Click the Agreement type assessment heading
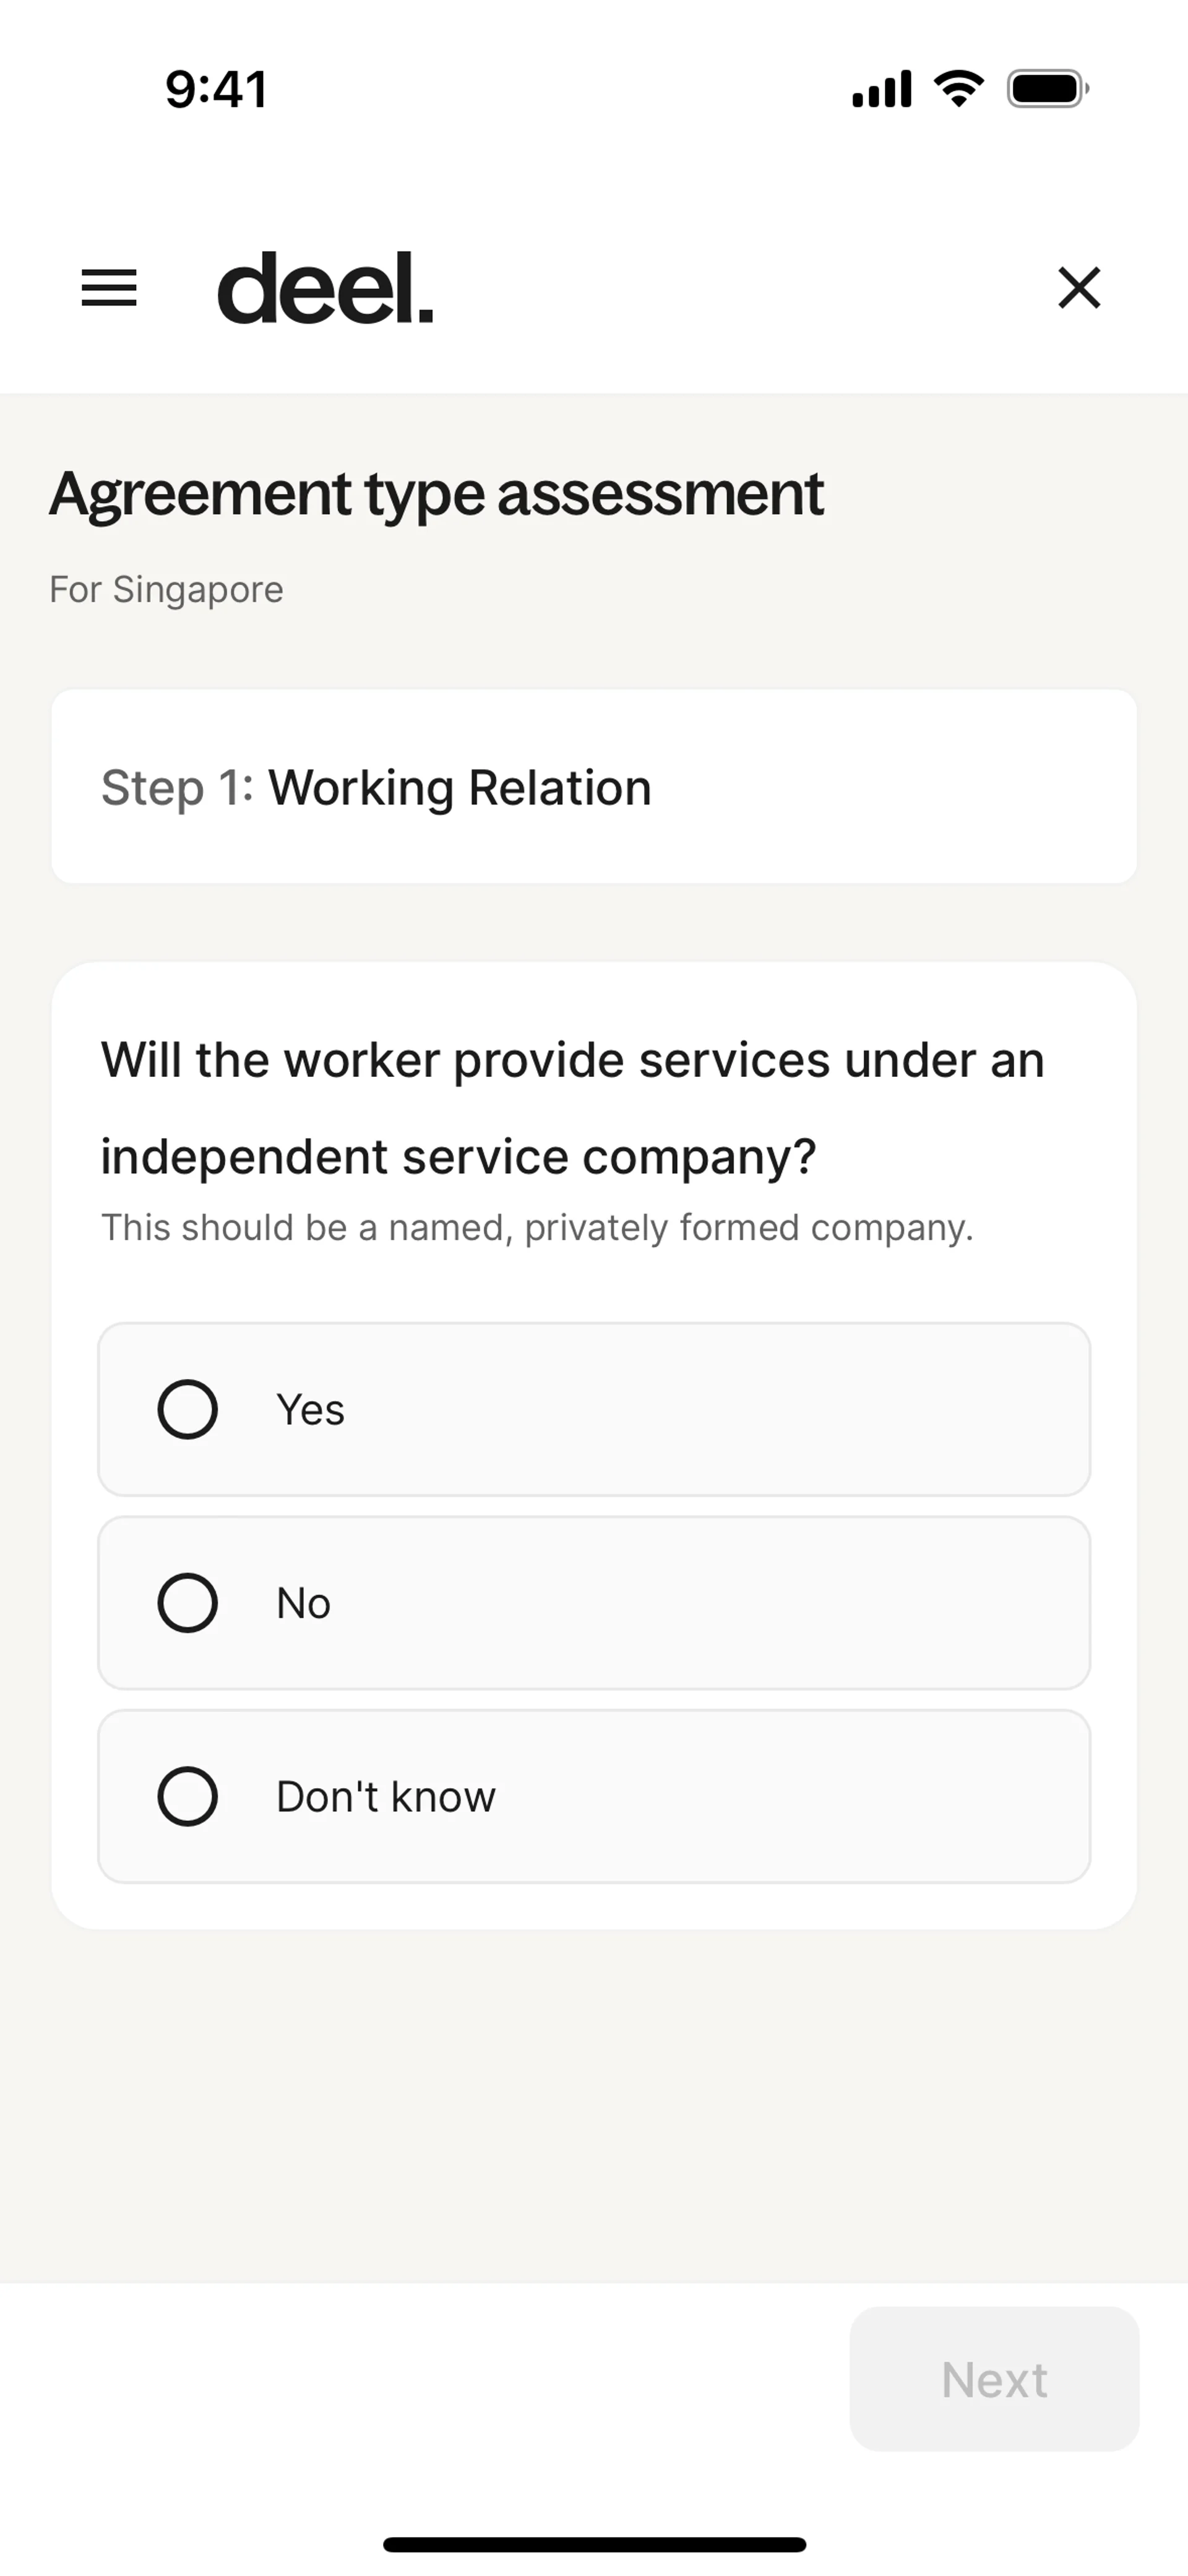The height and width of the screenshot is (2576, 1188). [436, 493]
